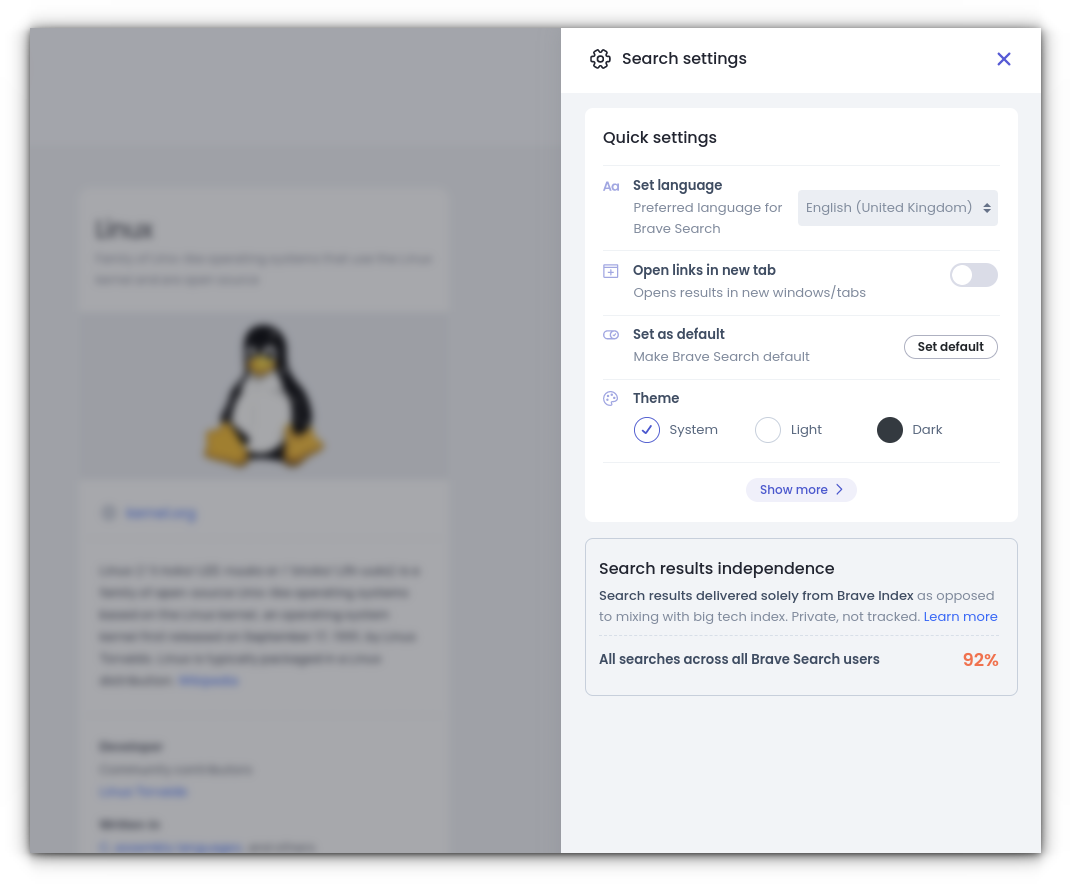The height and width of the screenshot is (885, 1071).
Task: Toggle Open links in new tab switch
Action: click(973, 275)
